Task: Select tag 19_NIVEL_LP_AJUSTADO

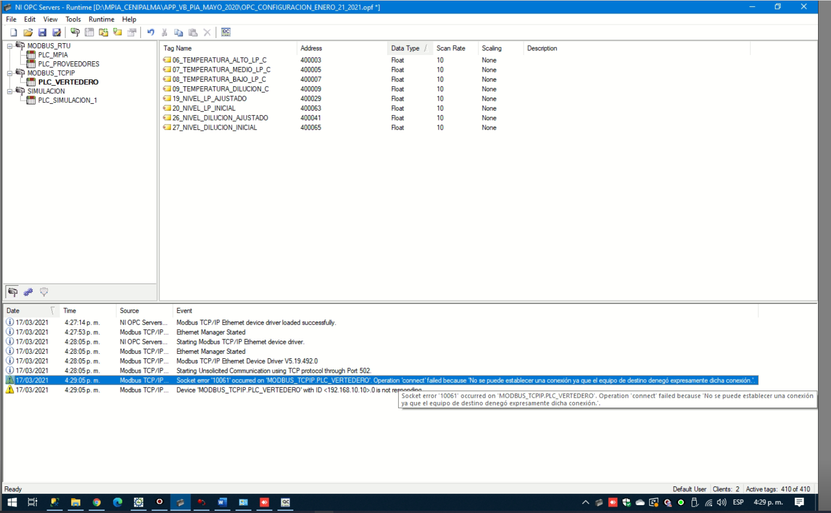Action: tap(209, 99)
